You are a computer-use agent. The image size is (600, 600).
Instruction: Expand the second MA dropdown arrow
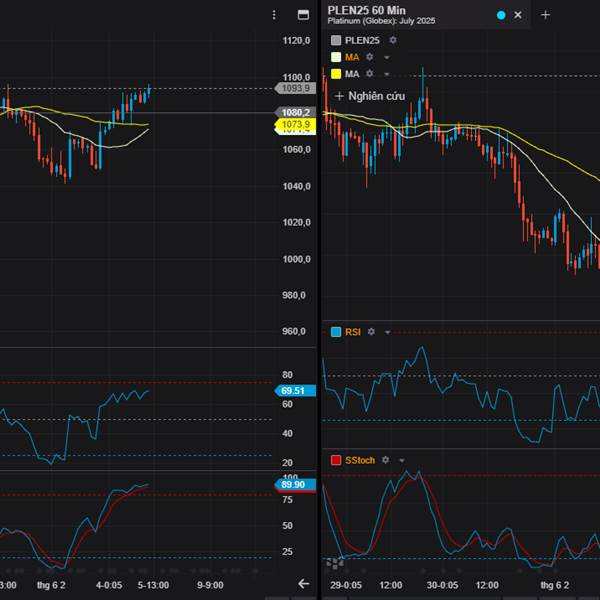click(x=386, y=73)
